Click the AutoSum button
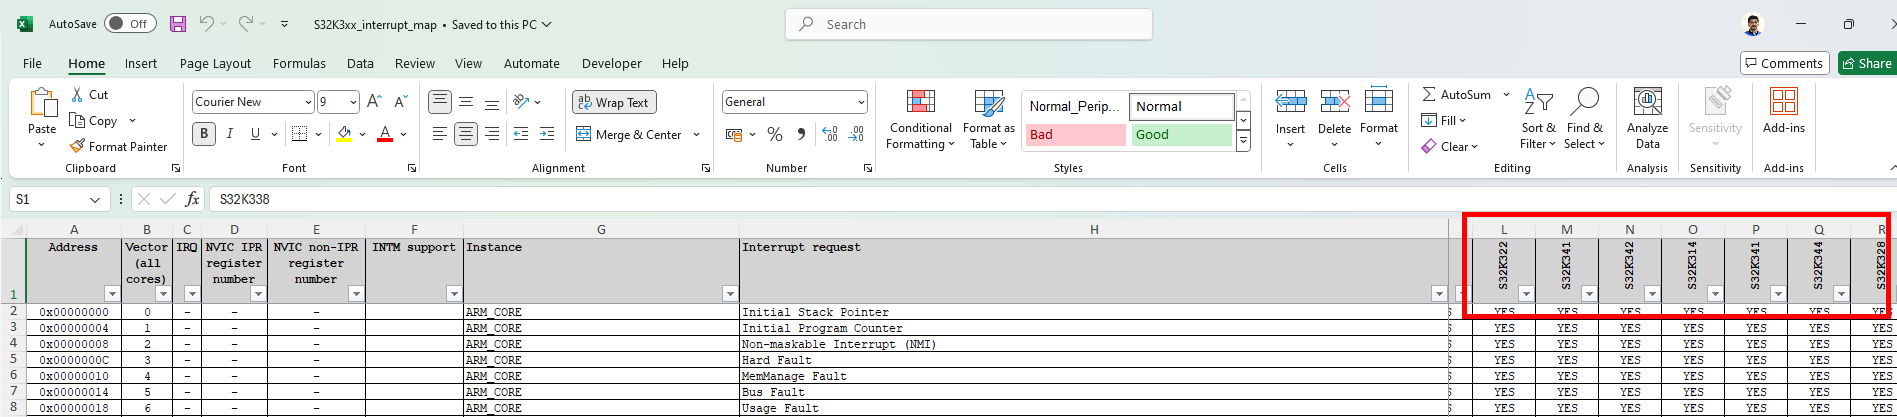This screenshot has height=417, width=1897. pyautogui.click(x=1456, y=95)
